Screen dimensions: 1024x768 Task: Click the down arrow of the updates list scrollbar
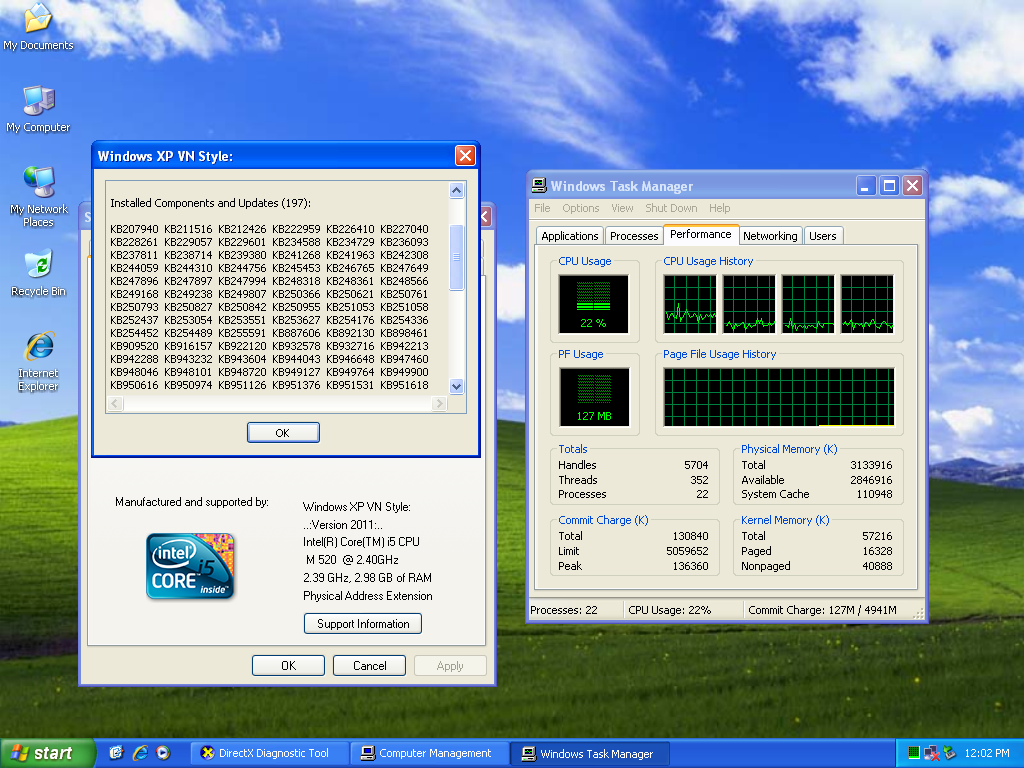[456, 386]
